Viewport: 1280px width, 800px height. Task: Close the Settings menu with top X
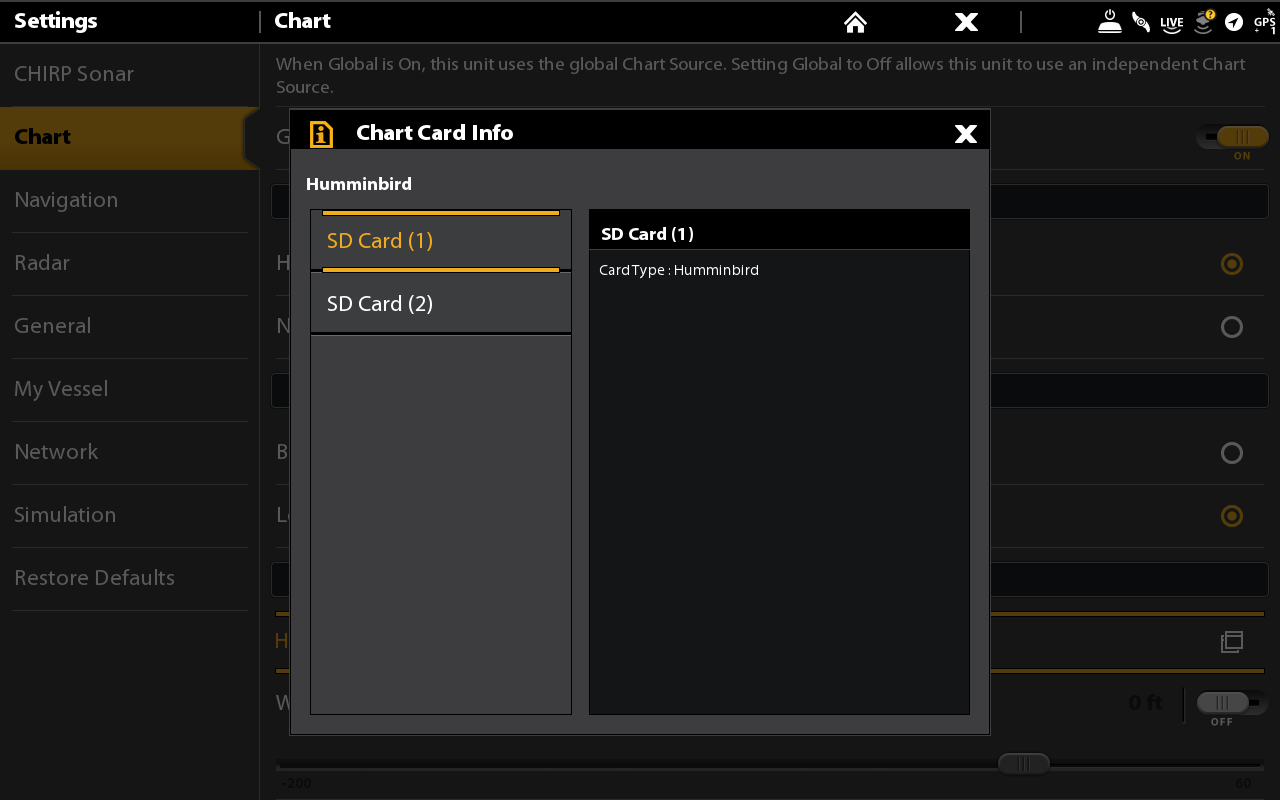966,22
